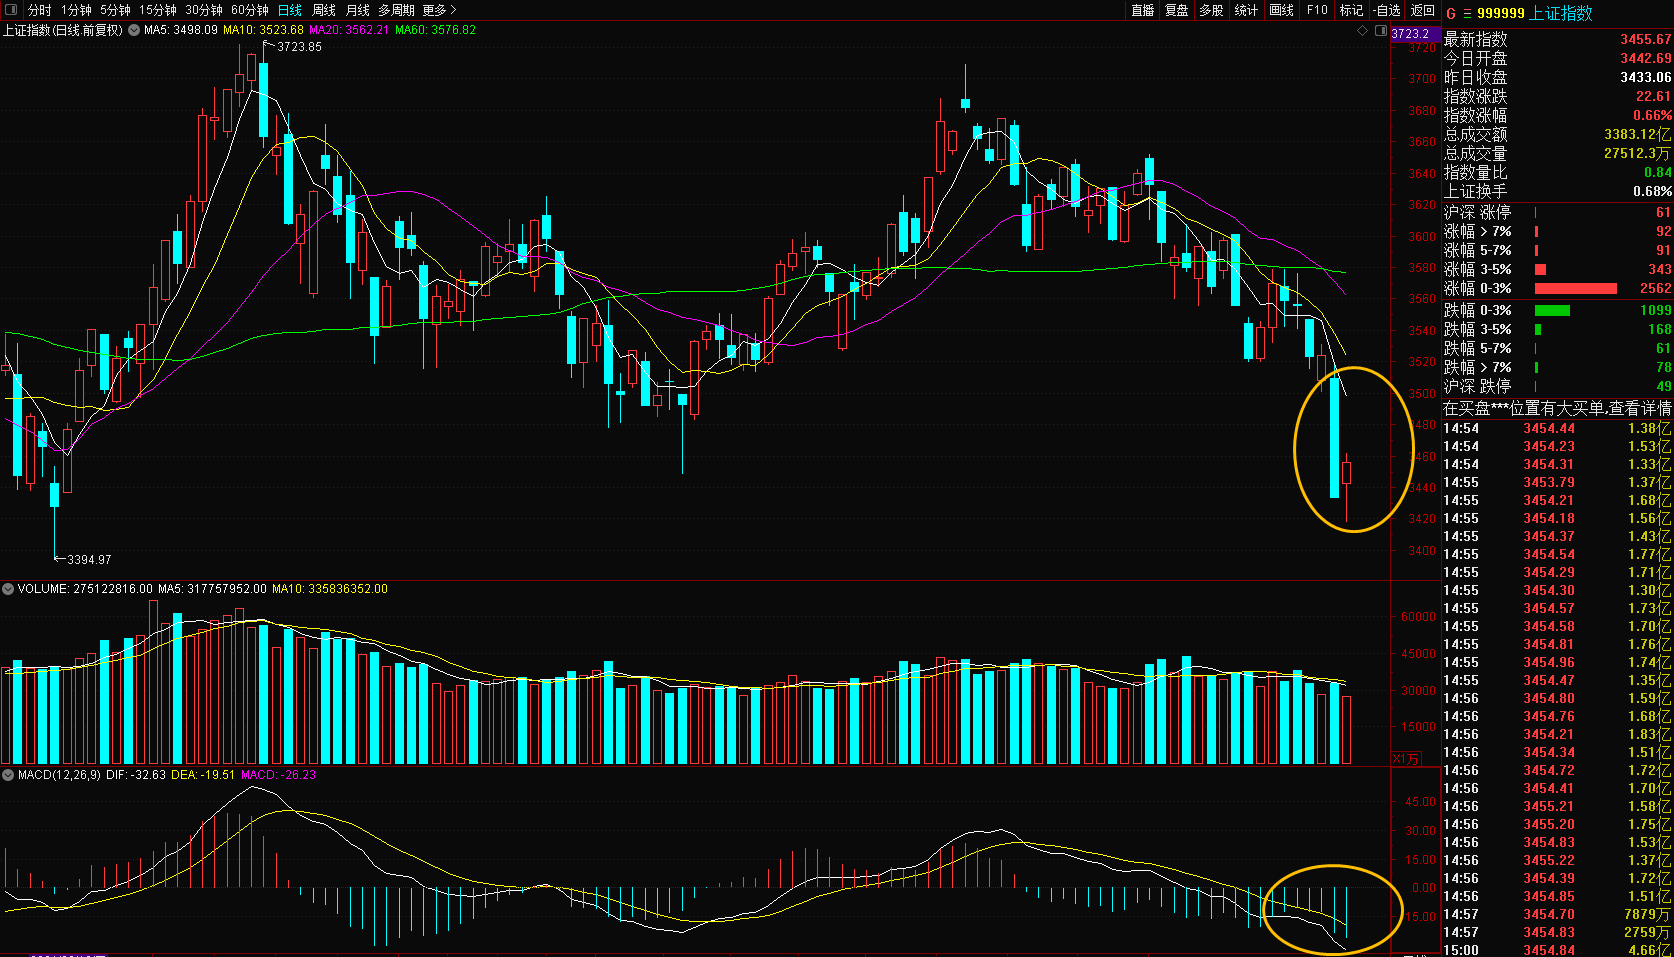Select the 15分钟 period tab
Image resolution: width=1674 pixels, height=957 pixels.
click(158, 10)
